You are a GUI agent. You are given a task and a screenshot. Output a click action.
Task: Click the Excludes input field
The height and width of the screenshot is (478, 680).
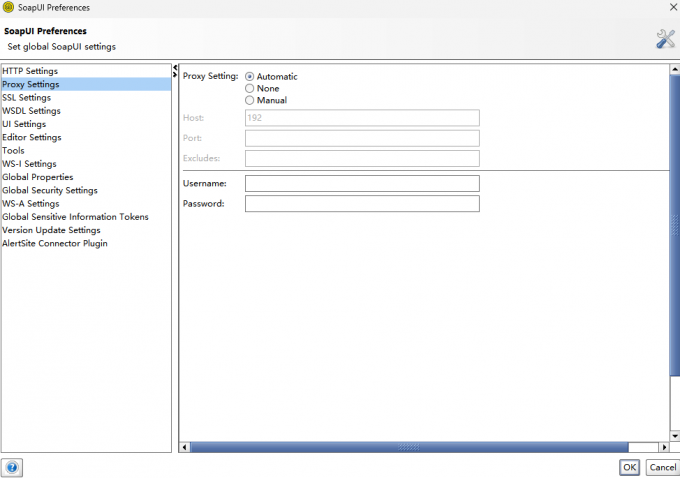point(362,158)
